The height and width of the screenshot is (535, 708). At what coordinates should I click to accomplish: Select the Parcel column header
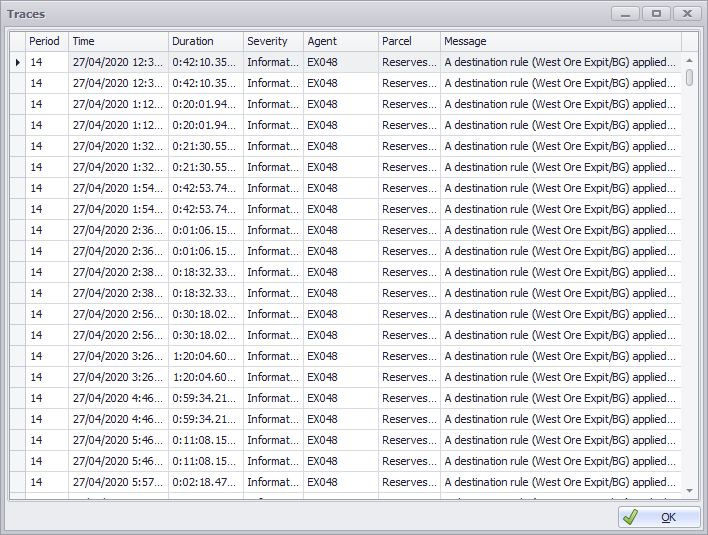[x=409, y=42]
